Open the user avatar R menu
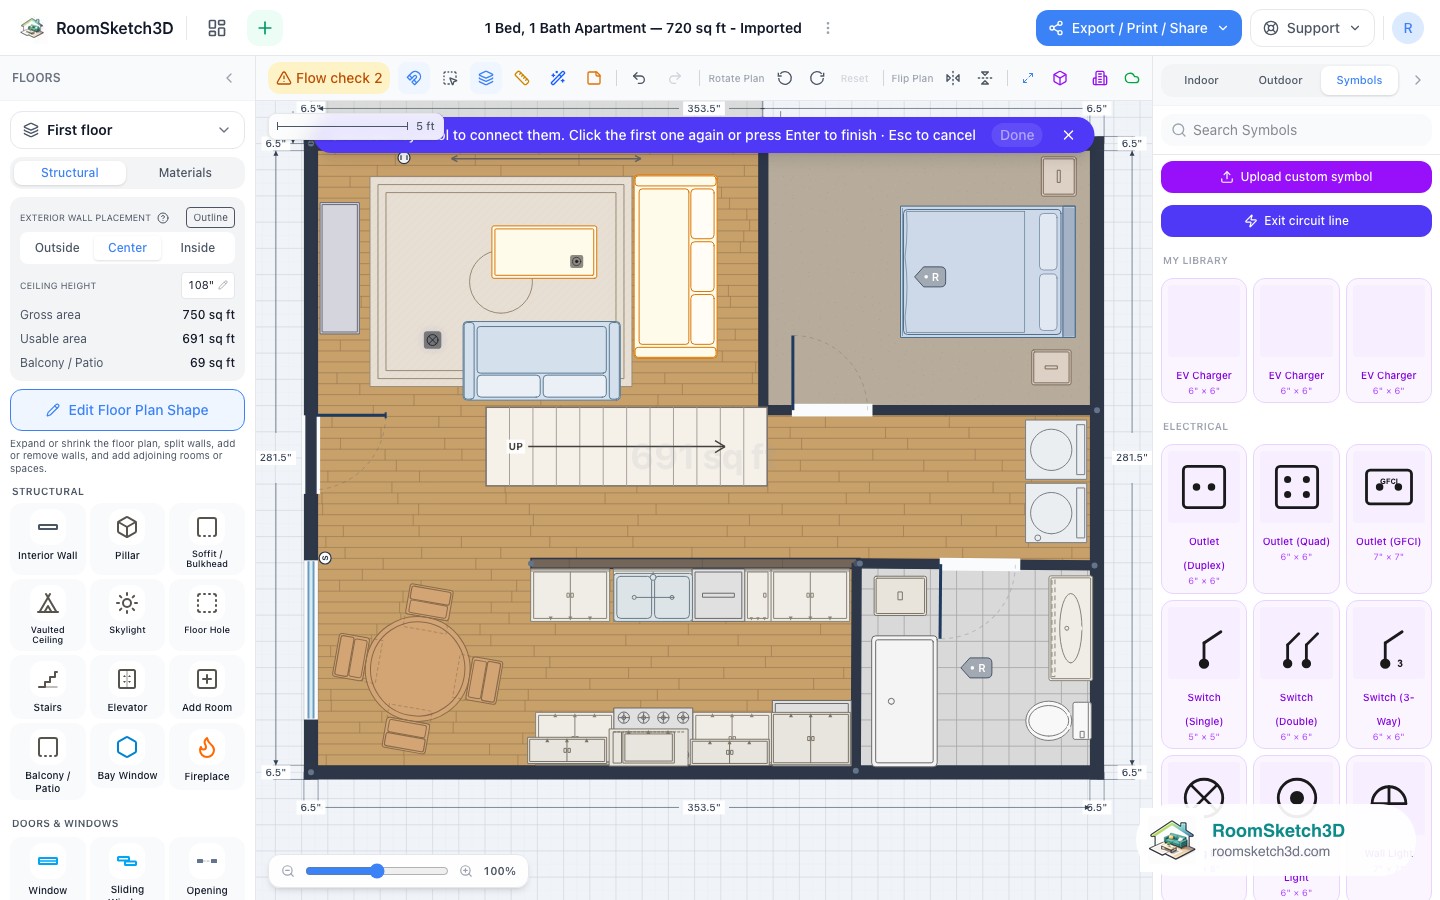1440x900 pixels. tap(1408, 28)
